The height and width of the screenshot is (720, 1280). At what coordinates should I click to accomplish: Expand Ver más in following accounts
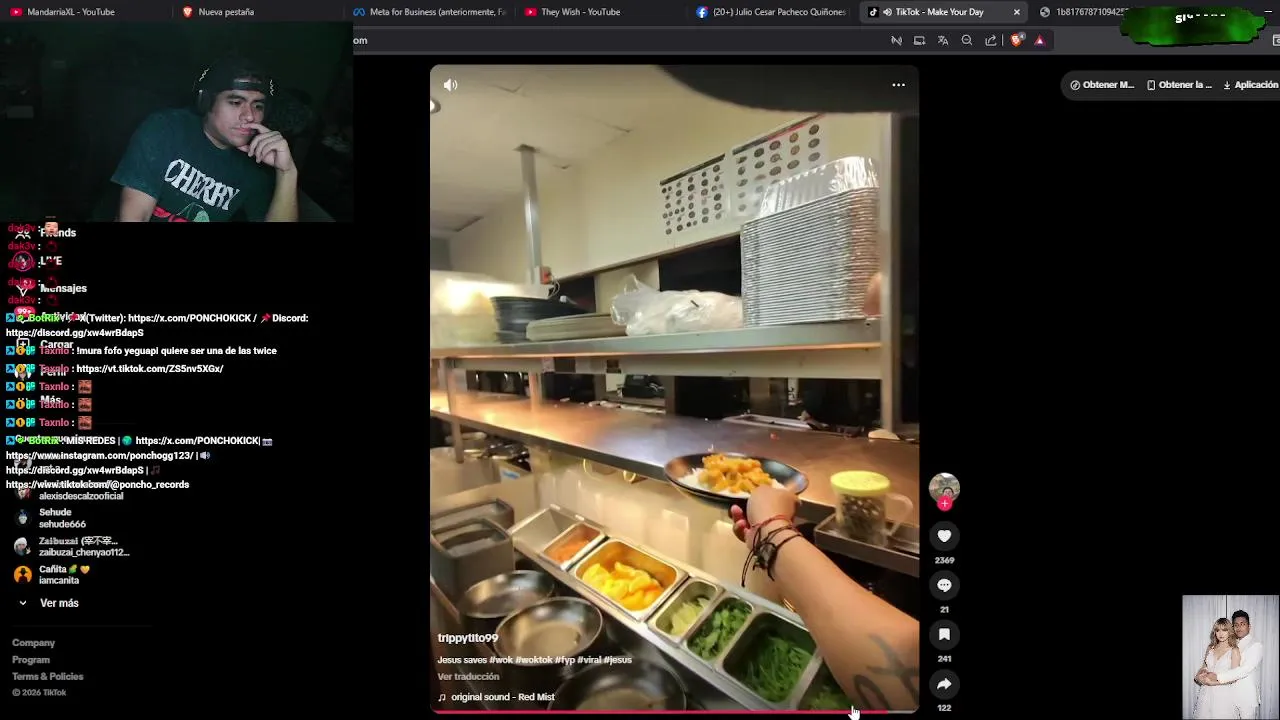pos(59,603)
